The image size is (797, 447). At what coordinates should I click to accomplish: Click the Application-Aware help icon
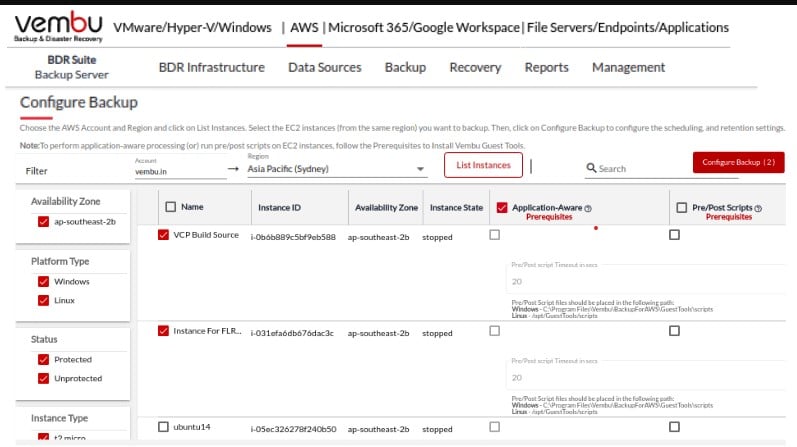(588, 208)
